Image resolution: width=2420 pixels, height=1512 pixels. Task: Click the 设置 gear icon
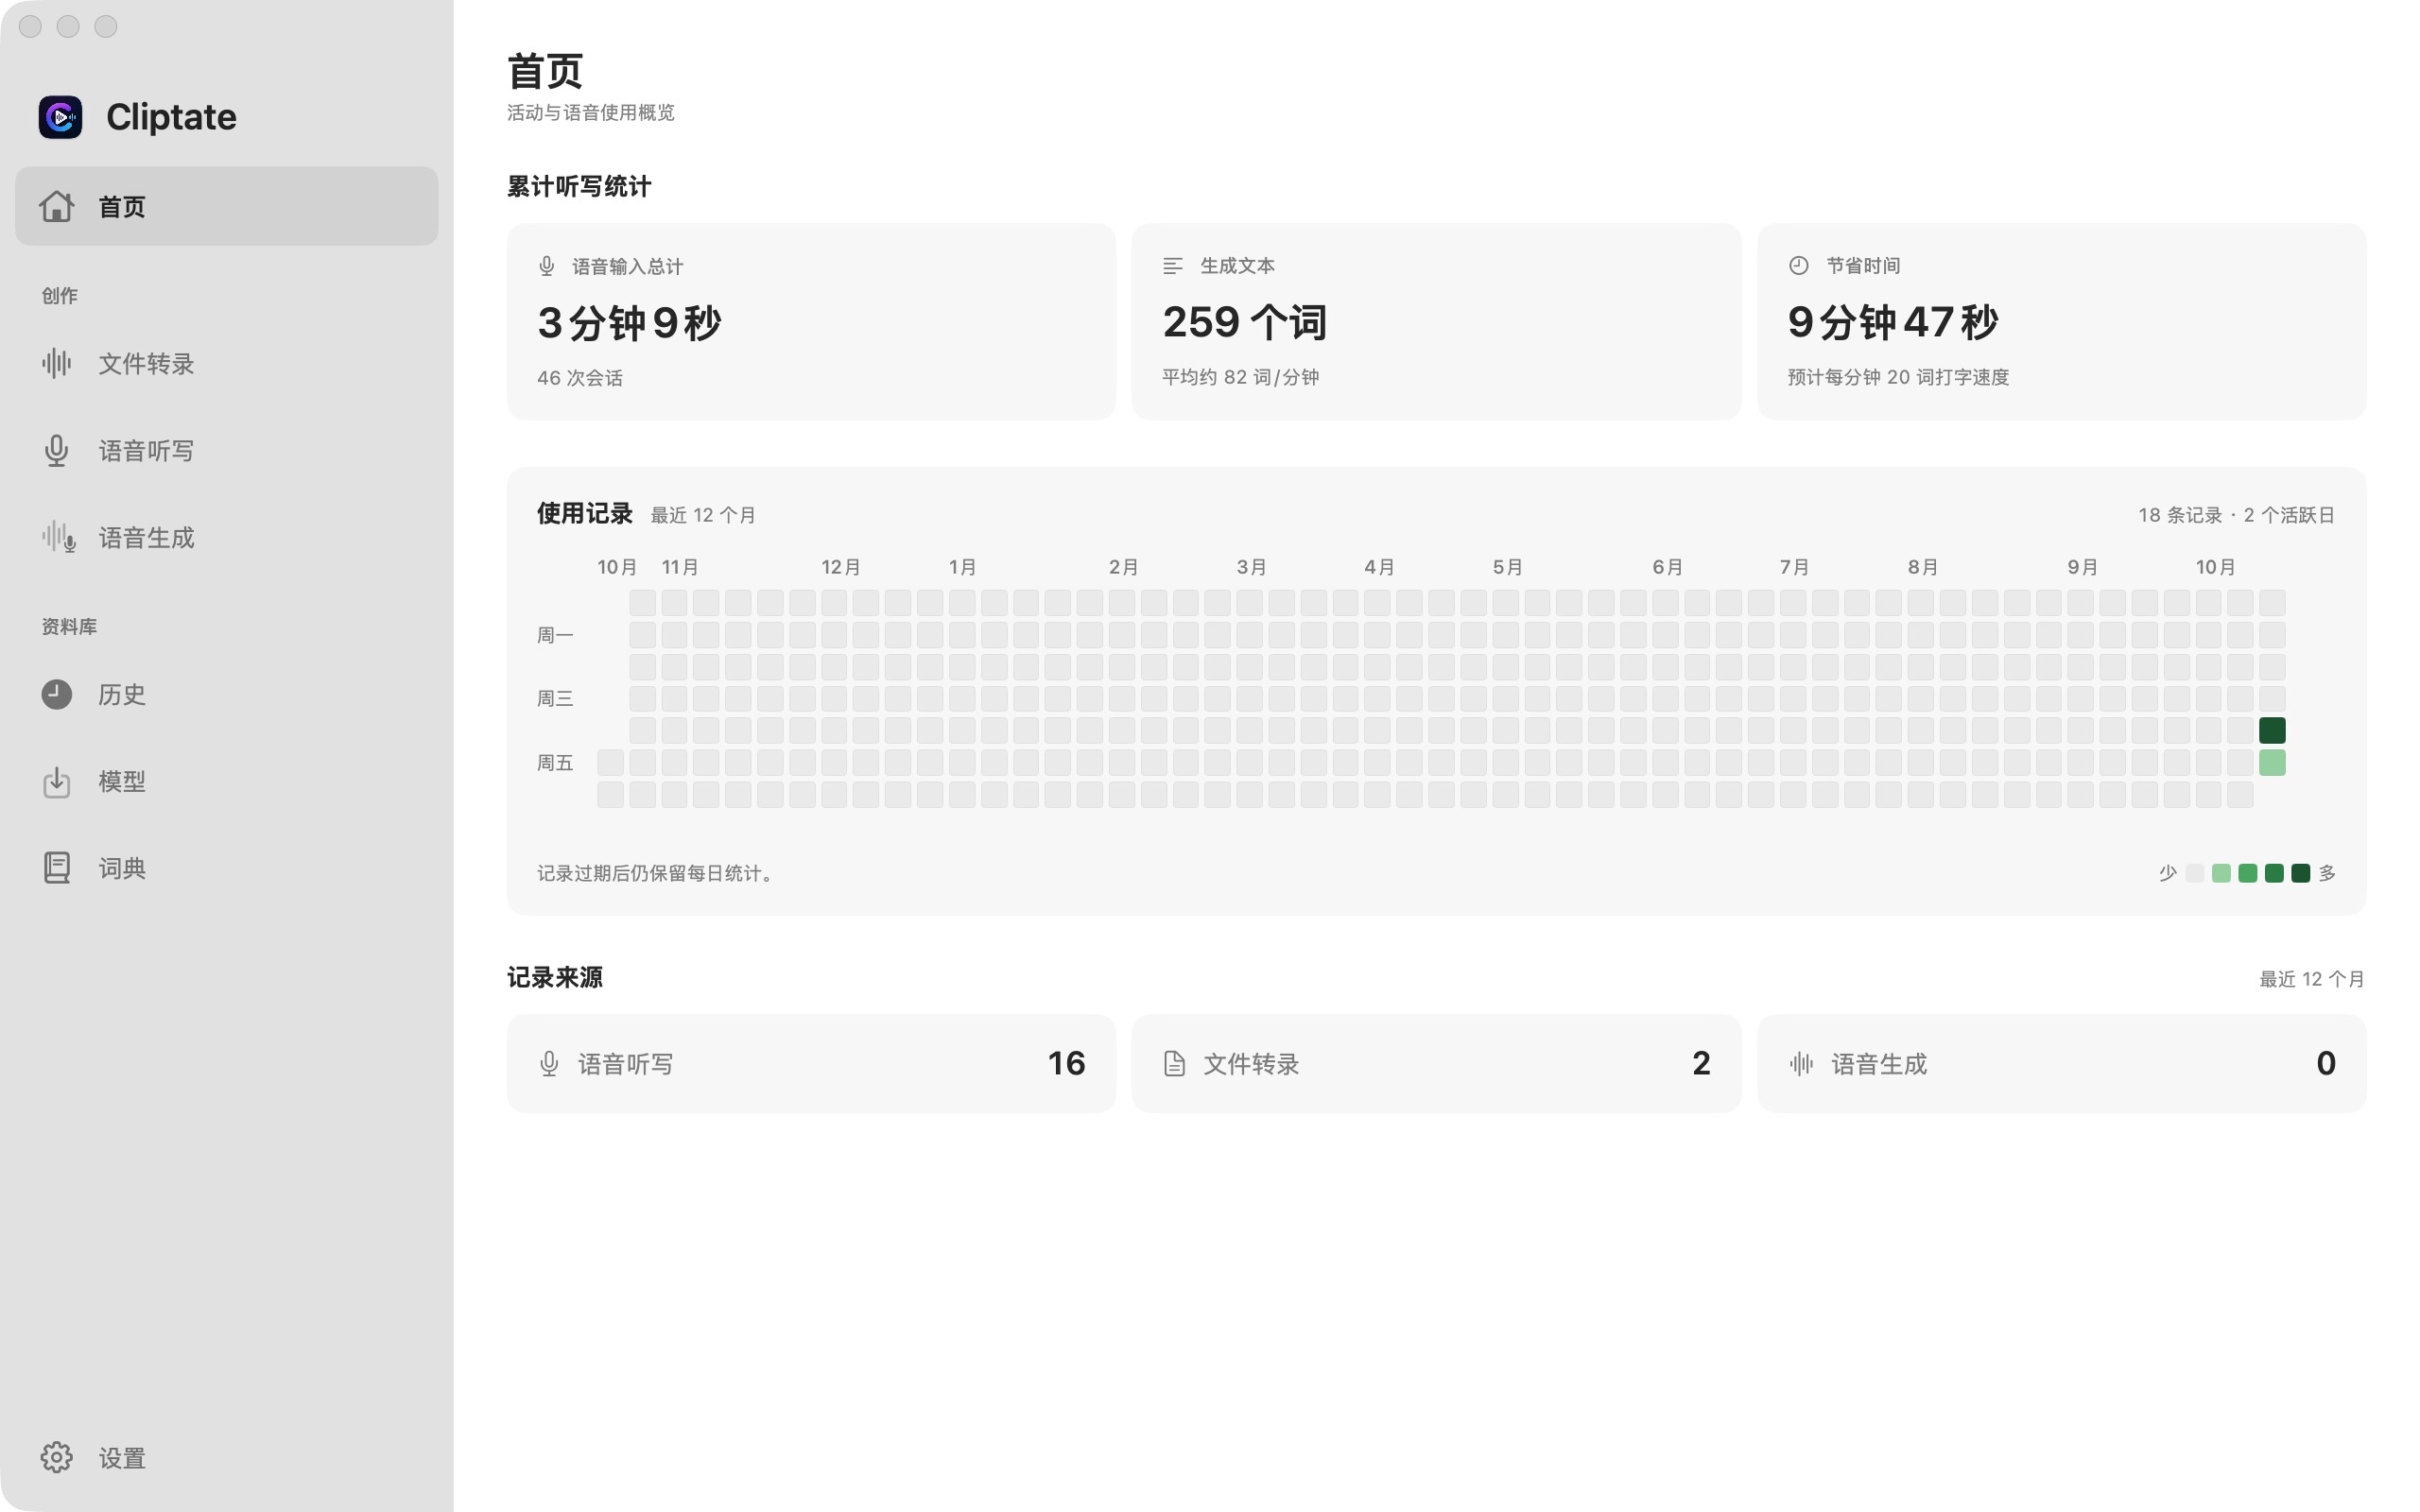(56, 1457)
